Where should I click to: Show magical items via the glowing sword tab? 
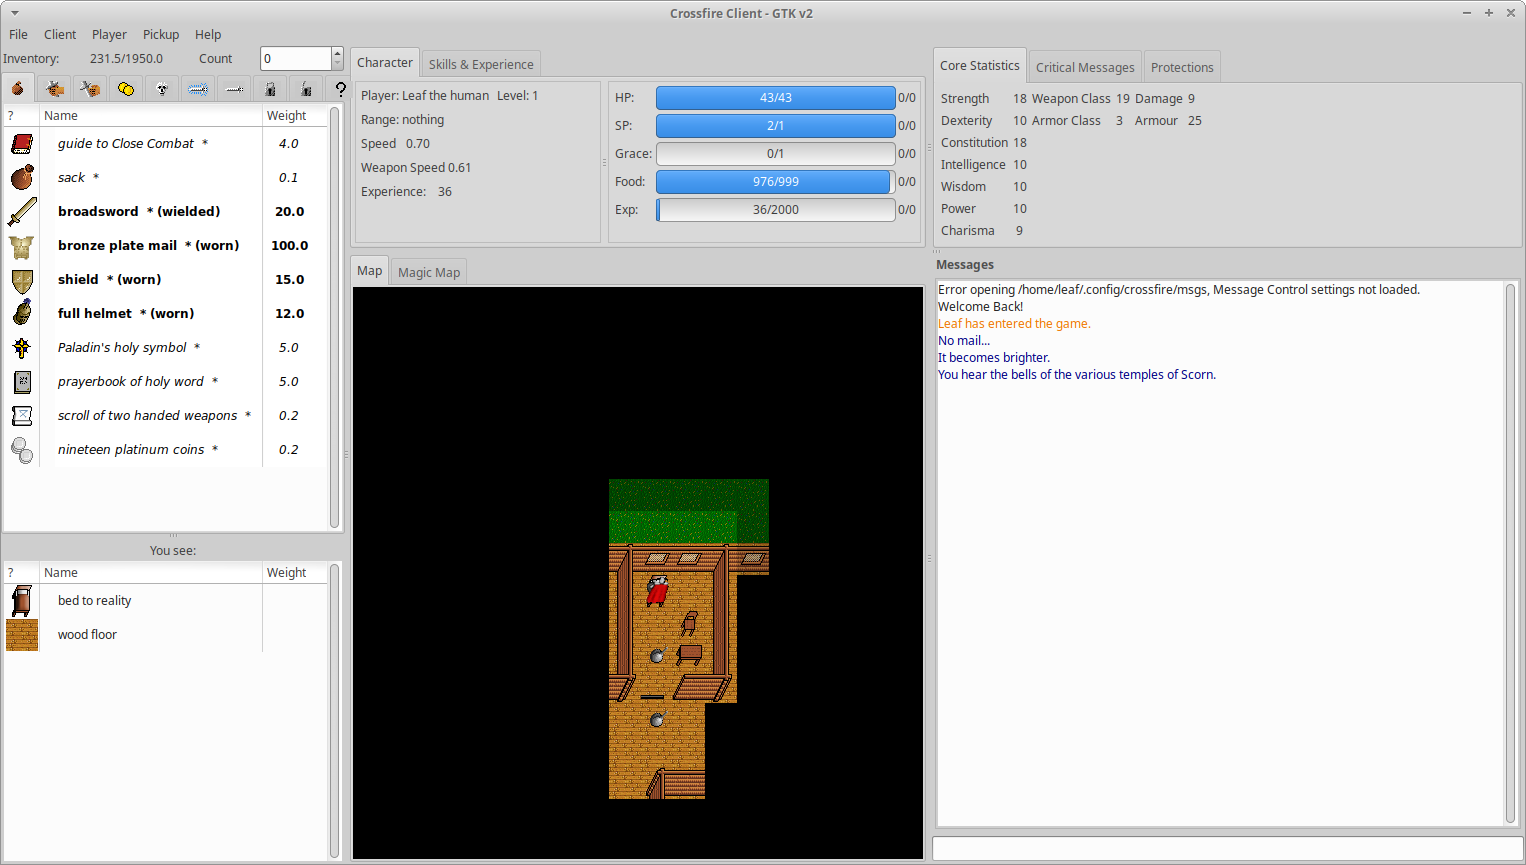point(198,89)
